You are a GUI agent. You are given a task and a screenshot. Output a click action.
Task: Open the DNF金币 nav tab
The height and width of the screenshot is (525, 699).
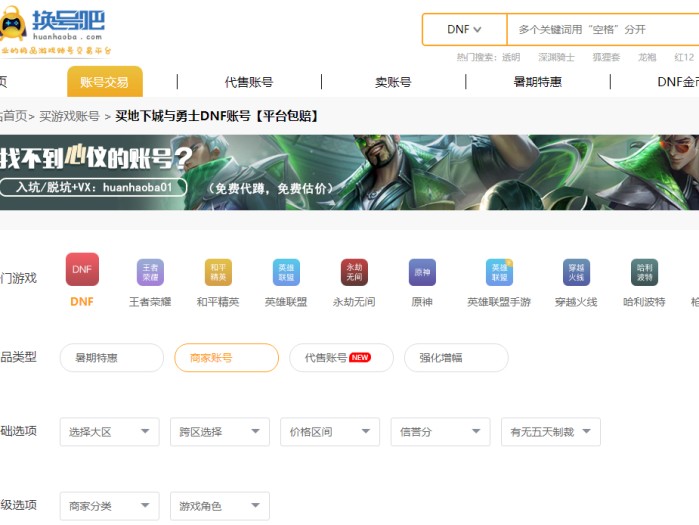pos(678,82)
